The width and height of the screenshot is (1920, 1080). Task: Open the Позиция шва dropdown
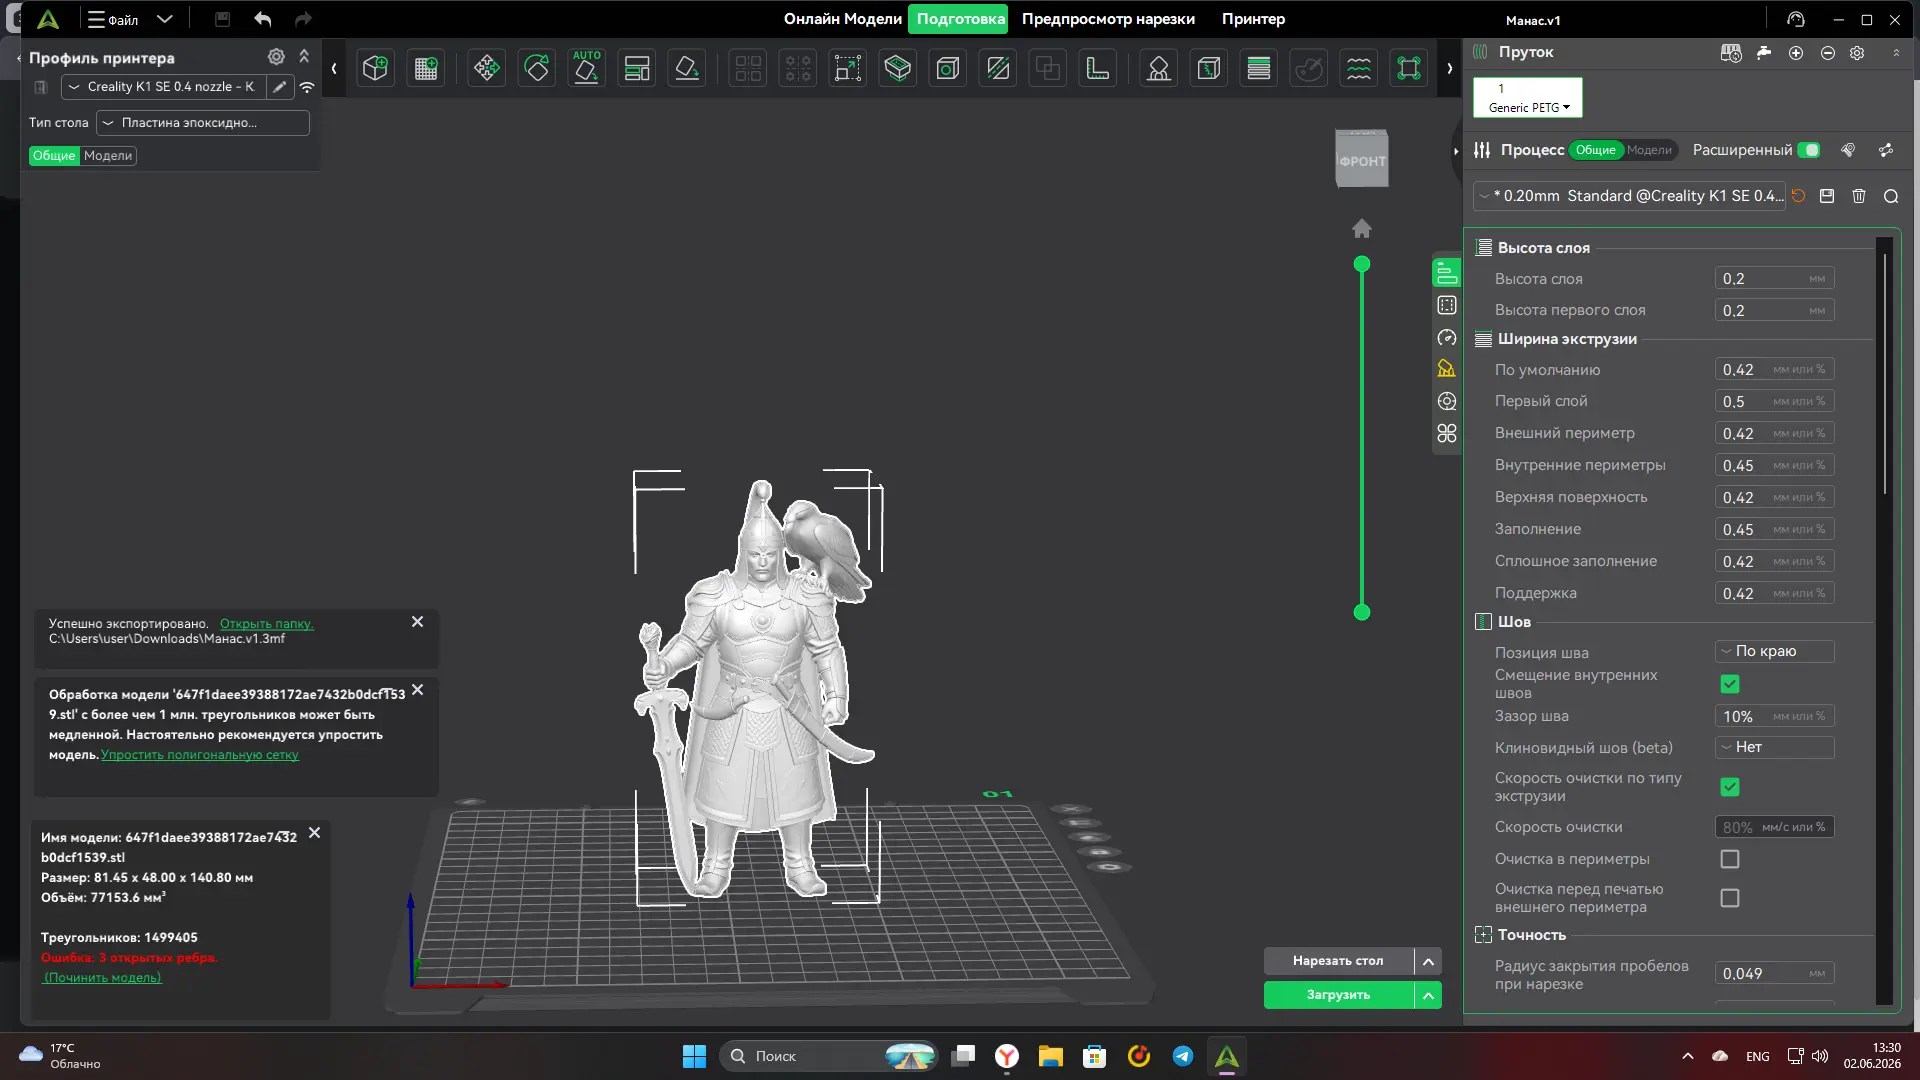1775,651
